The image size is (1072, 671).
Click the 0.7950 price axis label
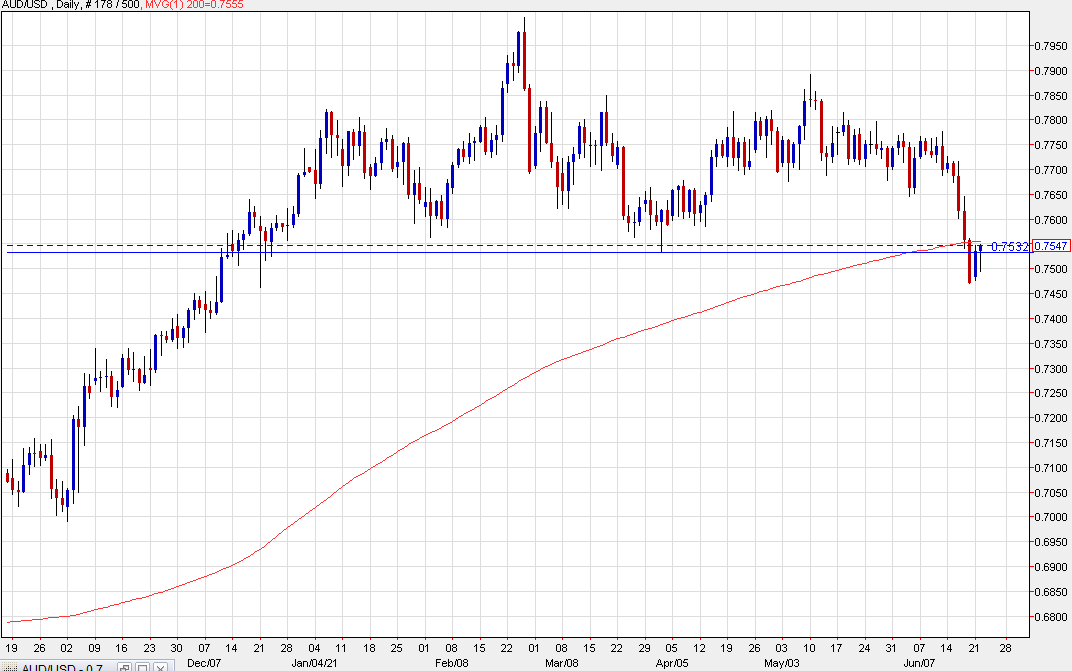[1050, 46]
